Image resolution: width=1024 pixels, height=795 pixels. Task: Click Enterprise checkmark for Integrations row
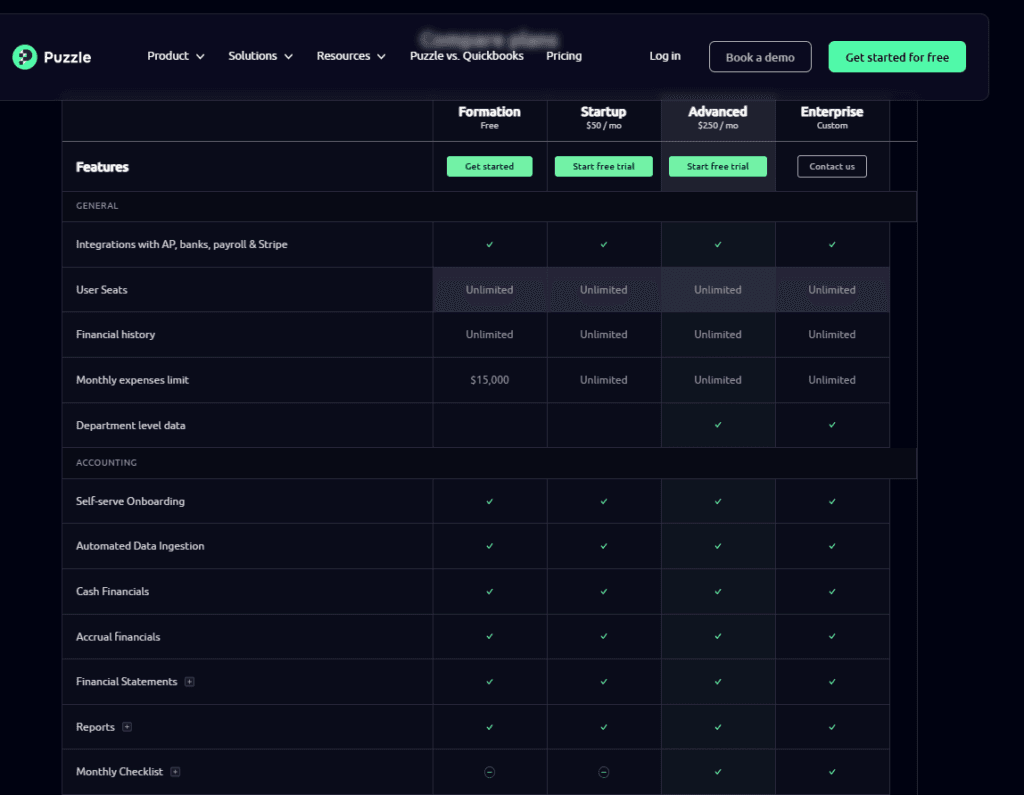(832, 245)
